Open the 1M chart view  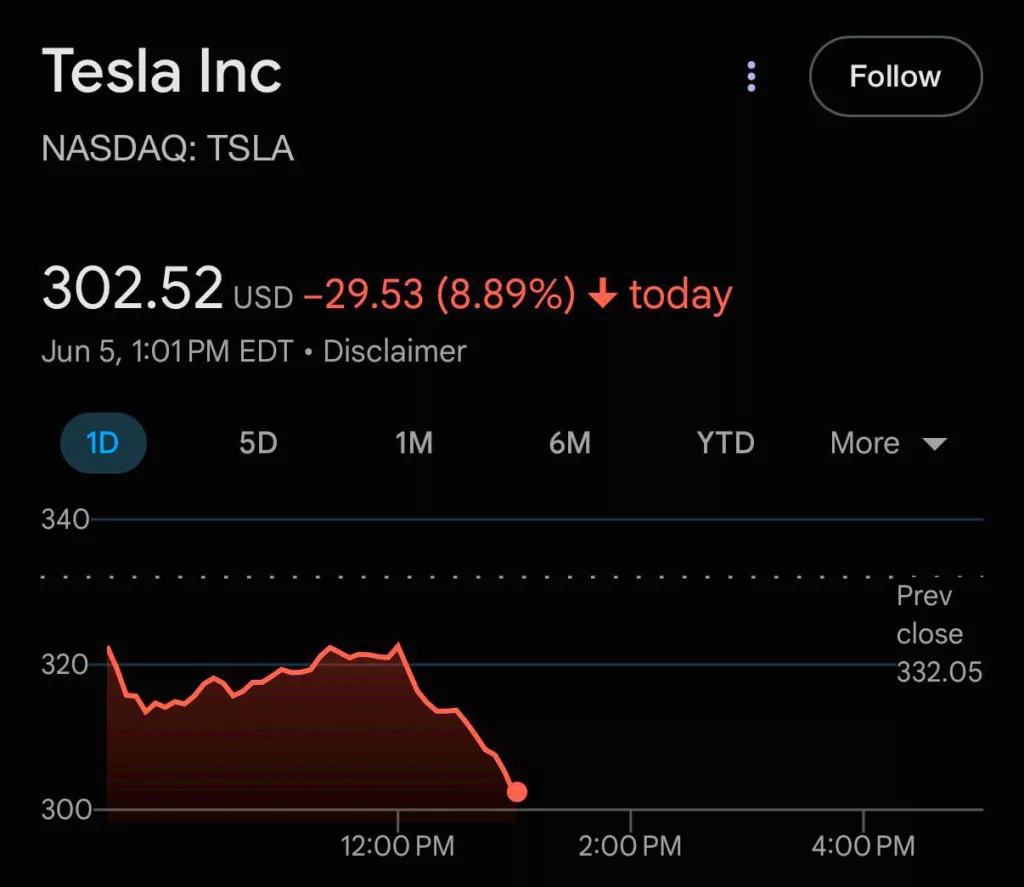click(413, 443)
